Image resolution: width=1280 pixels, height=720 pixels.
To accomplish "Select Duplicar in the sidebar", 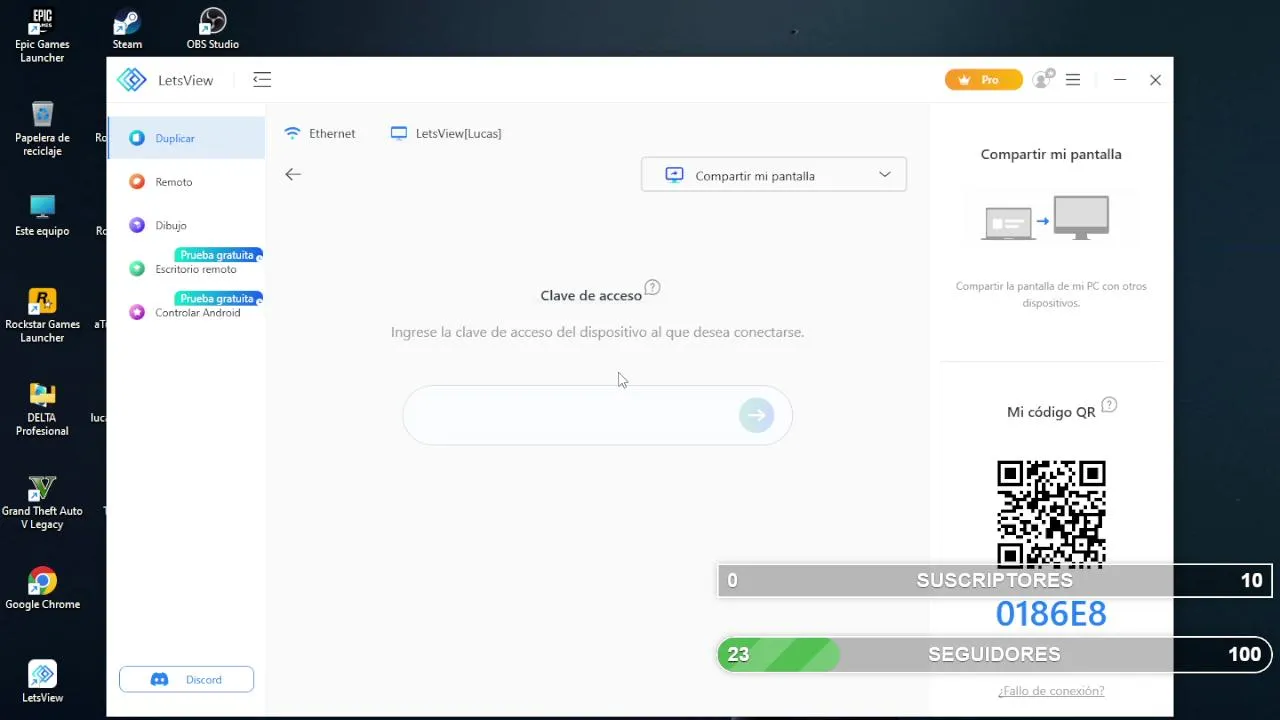I will tap(186, 138).
